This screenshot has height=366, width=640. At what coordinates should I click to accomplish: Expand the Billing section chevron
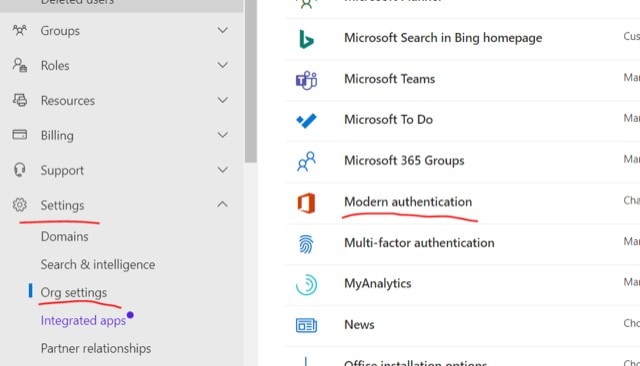tap(222, 135)
